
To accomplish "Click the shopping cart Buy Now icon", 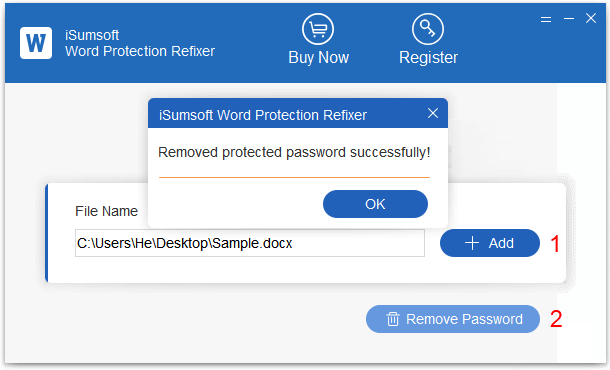I will (x=318, y=29).
